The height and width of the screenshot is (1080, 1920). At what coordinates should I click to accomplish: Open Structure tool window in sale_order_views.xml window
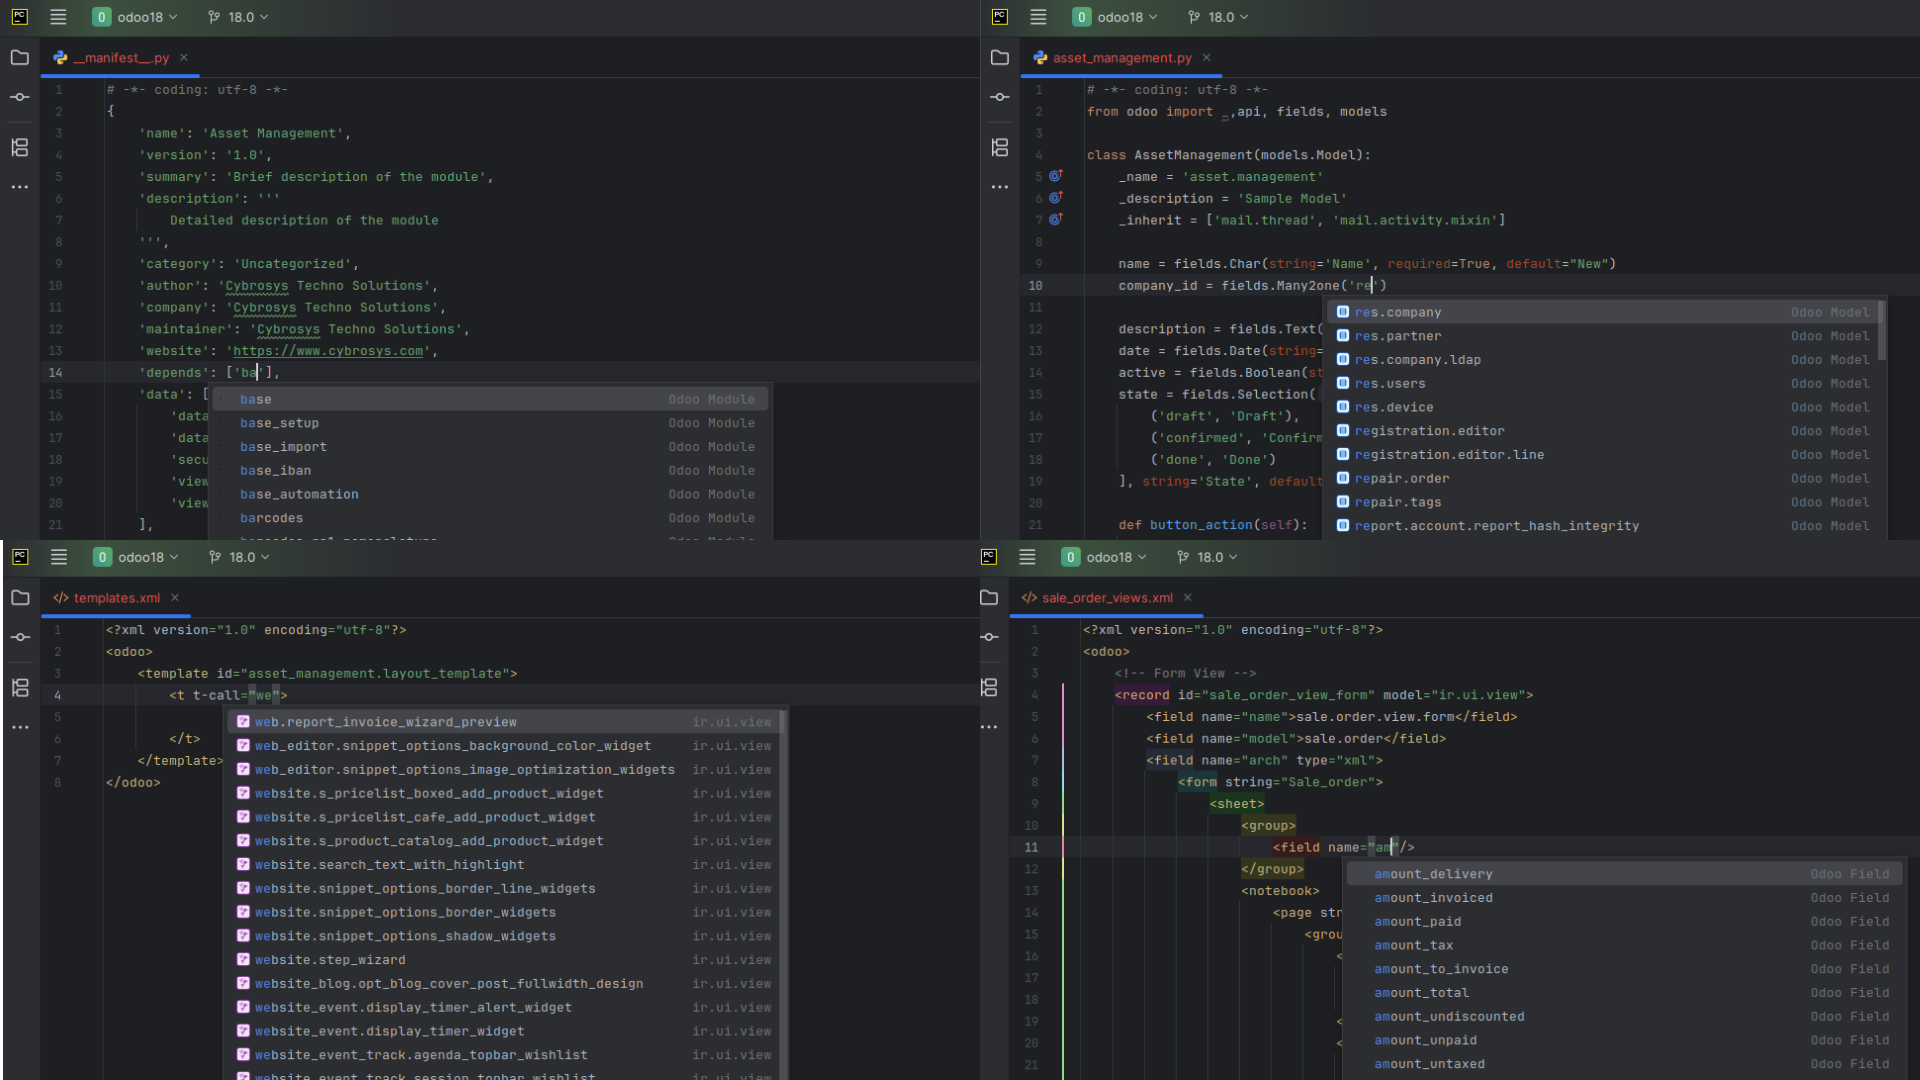(989, 688)
